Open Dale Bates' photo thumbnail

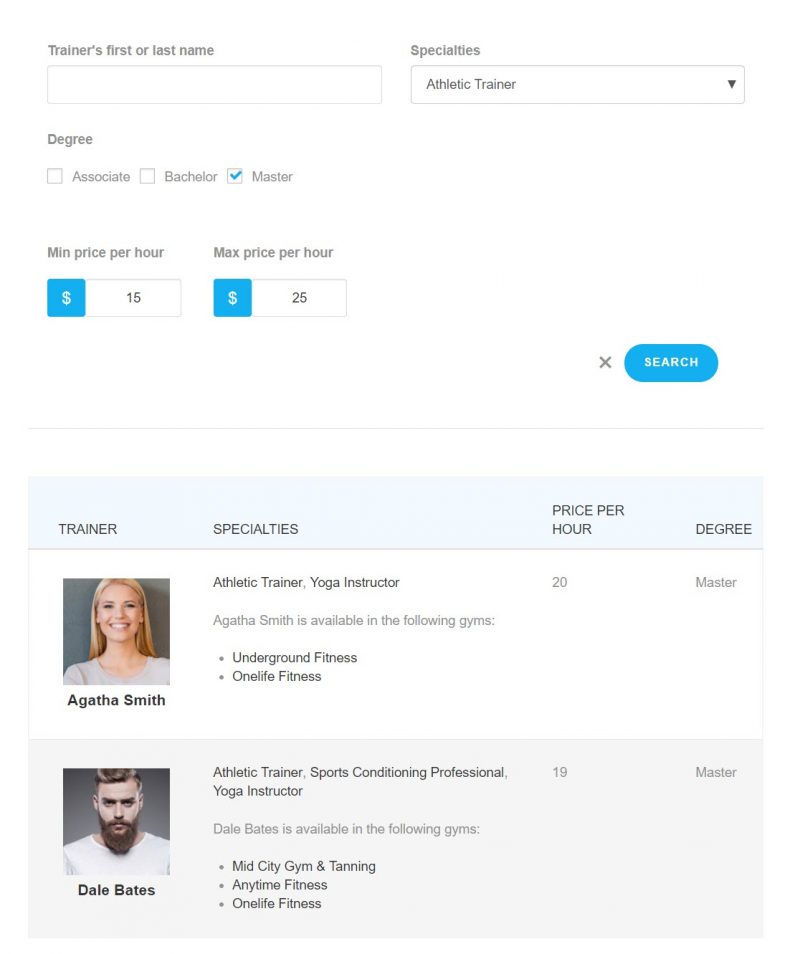click(x=116, y=821)
